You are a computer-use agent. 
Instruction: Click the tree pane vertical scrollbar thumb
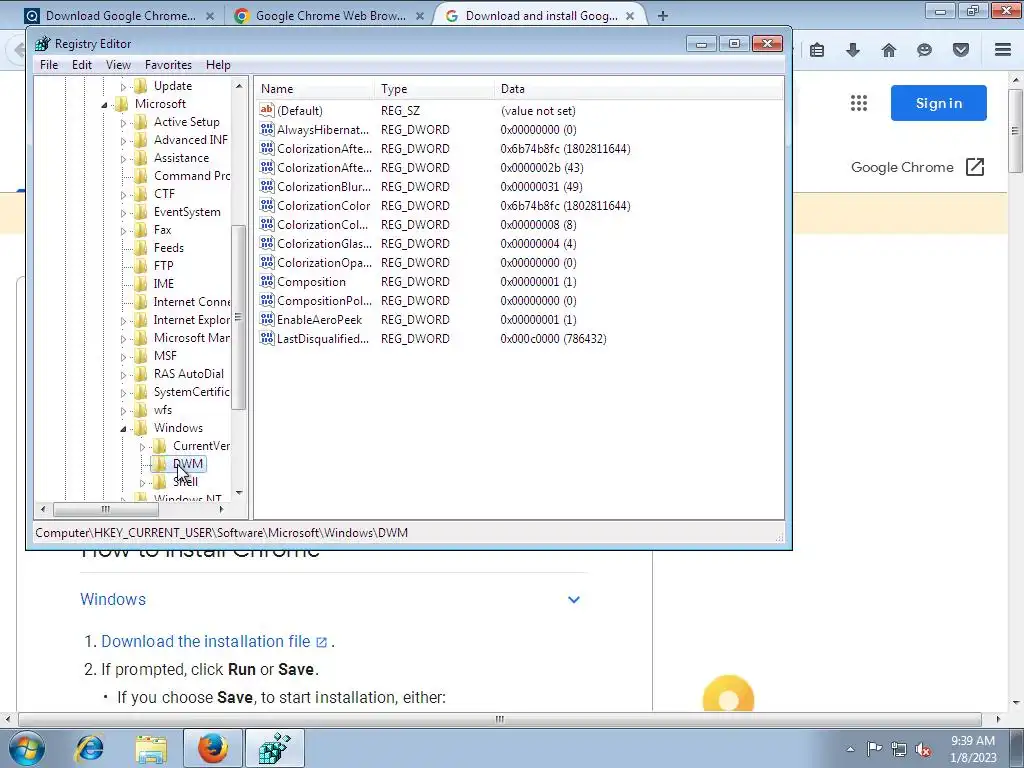[238, 317]
